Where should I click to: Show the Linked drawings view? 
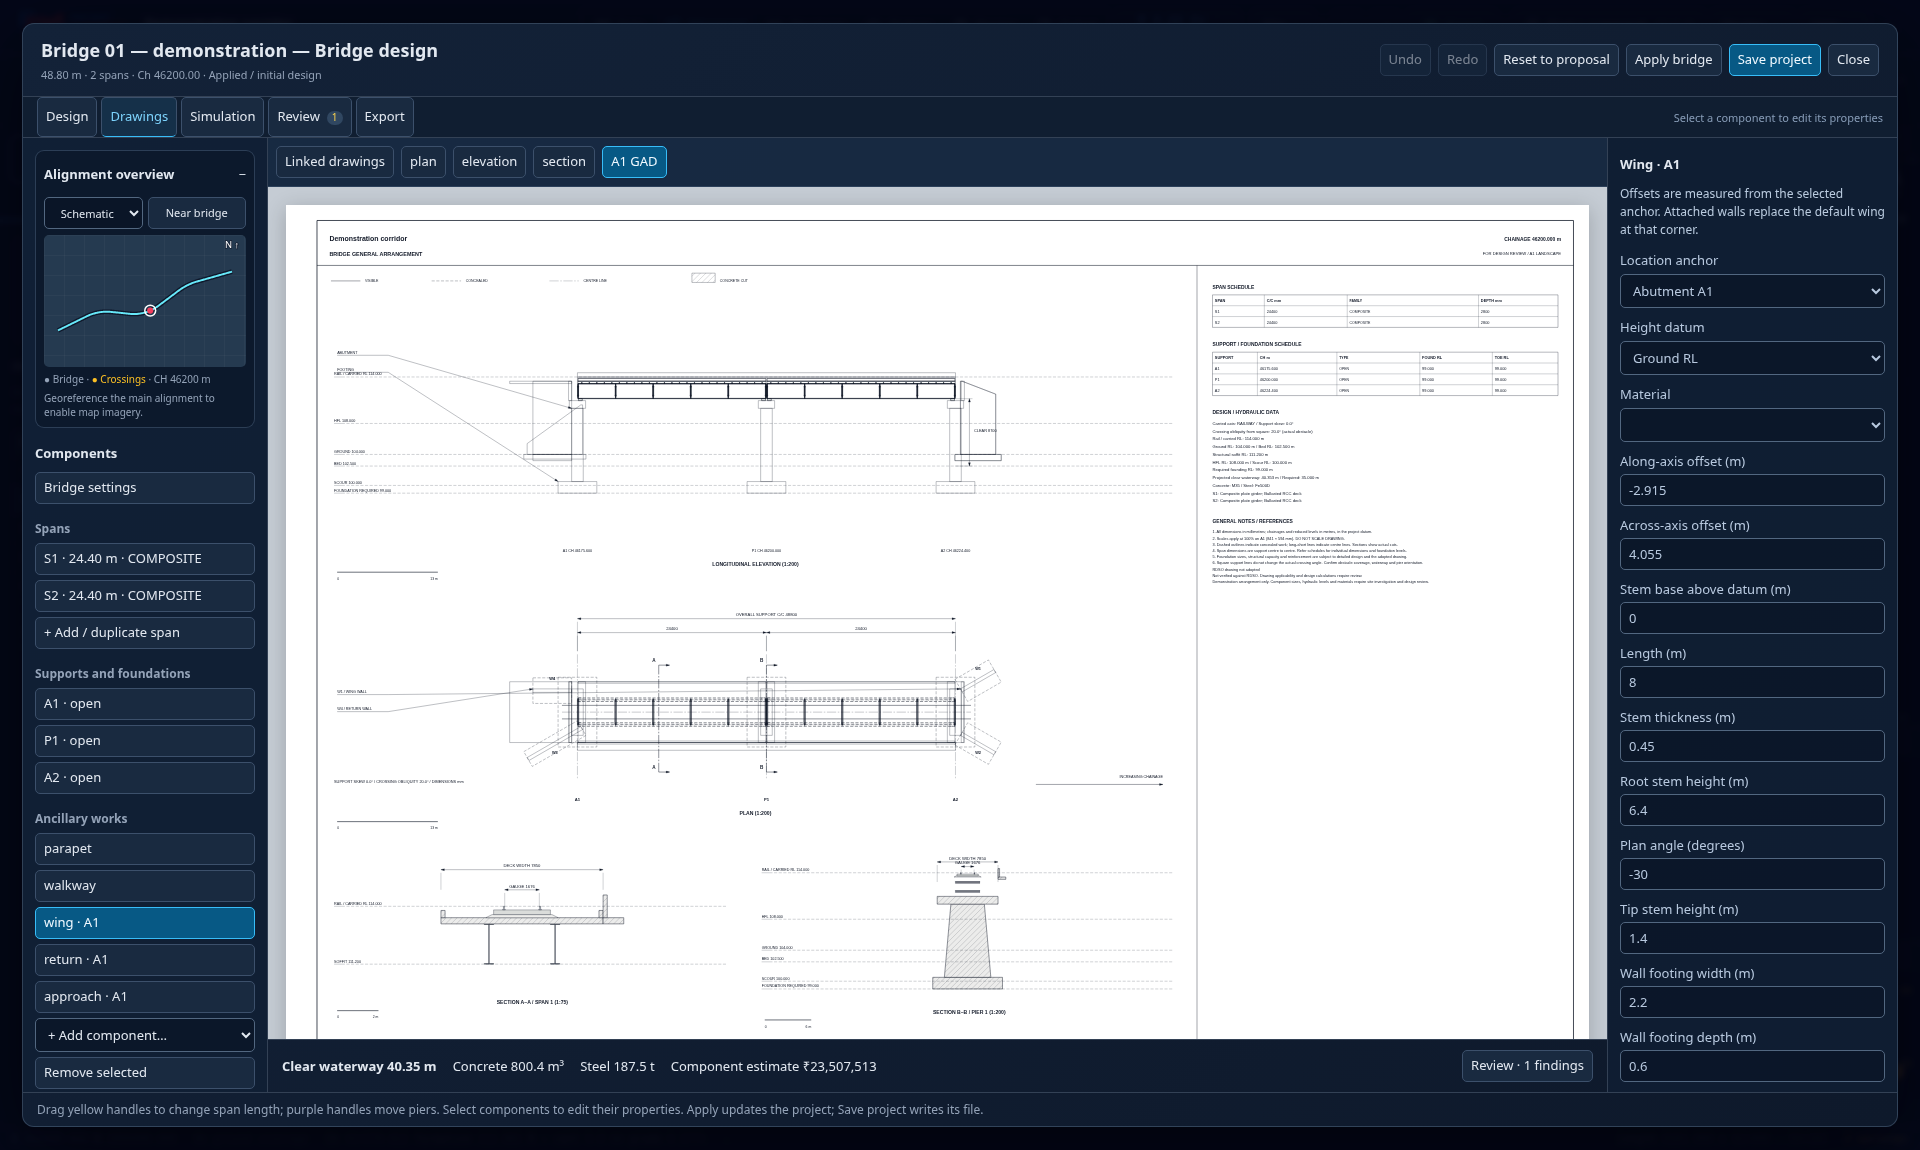point(335,162)
